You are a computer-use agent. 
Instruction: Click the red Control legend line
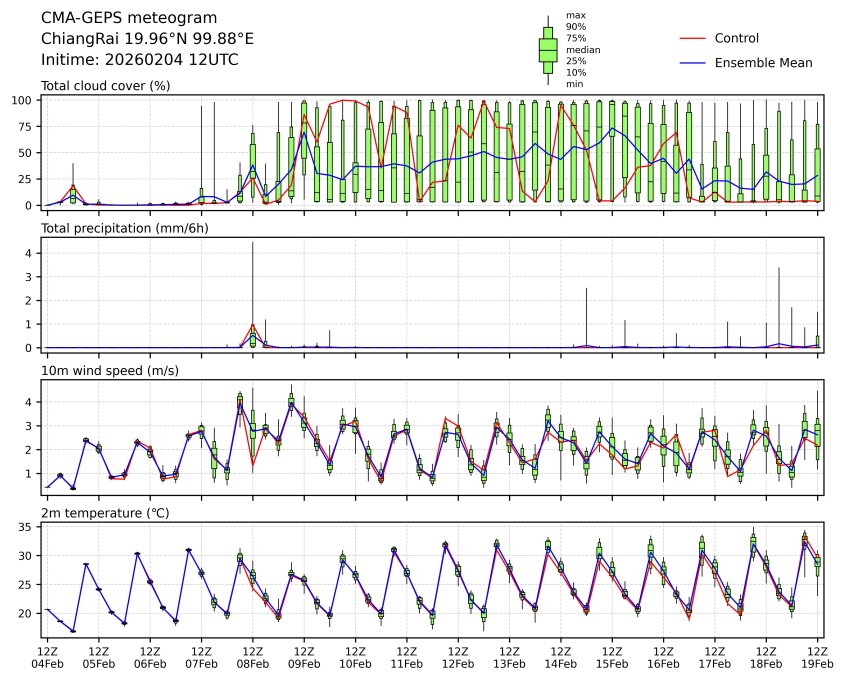click(692, 39)
